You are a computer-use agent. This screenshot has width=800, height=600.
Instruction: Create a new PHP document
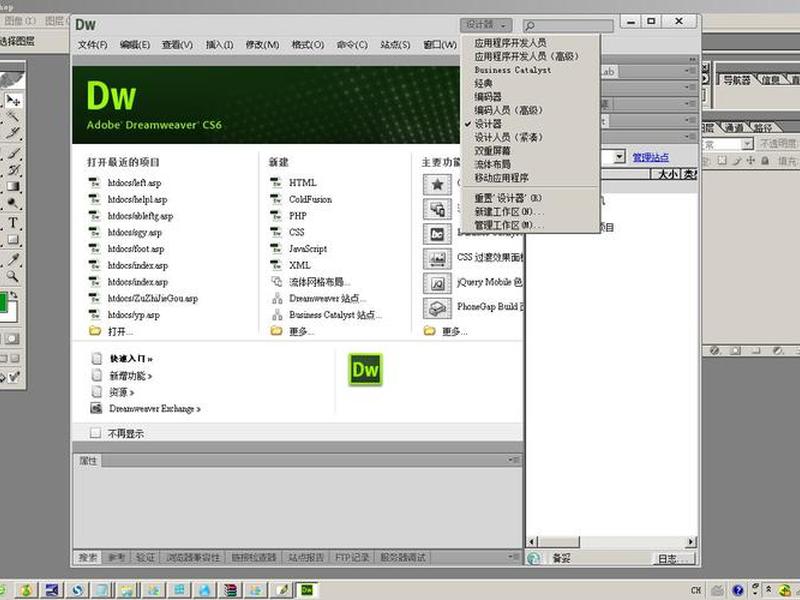pos(297,216)
